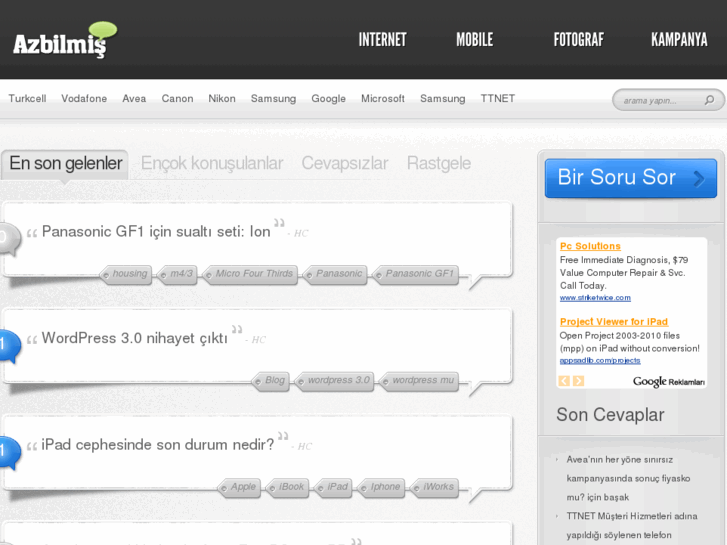
Task: Visit www.striketwice.com ad URL
Action: point(595,298)
